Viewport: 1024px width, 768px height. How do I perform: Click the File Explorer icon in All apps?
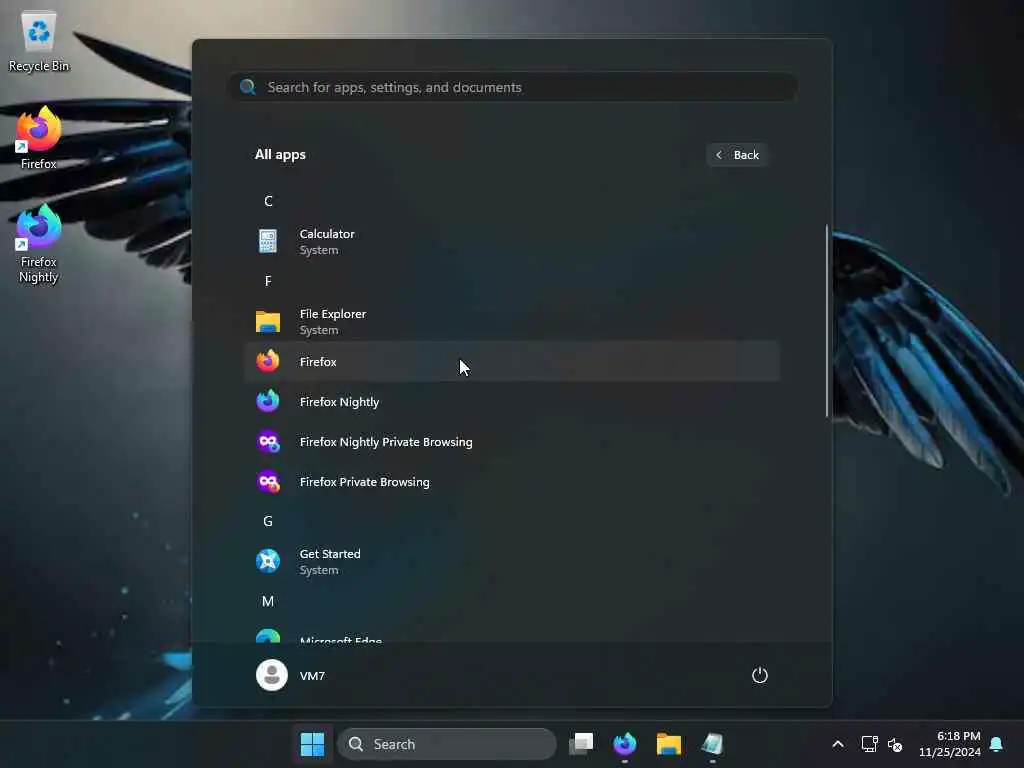tap(268, 321)
